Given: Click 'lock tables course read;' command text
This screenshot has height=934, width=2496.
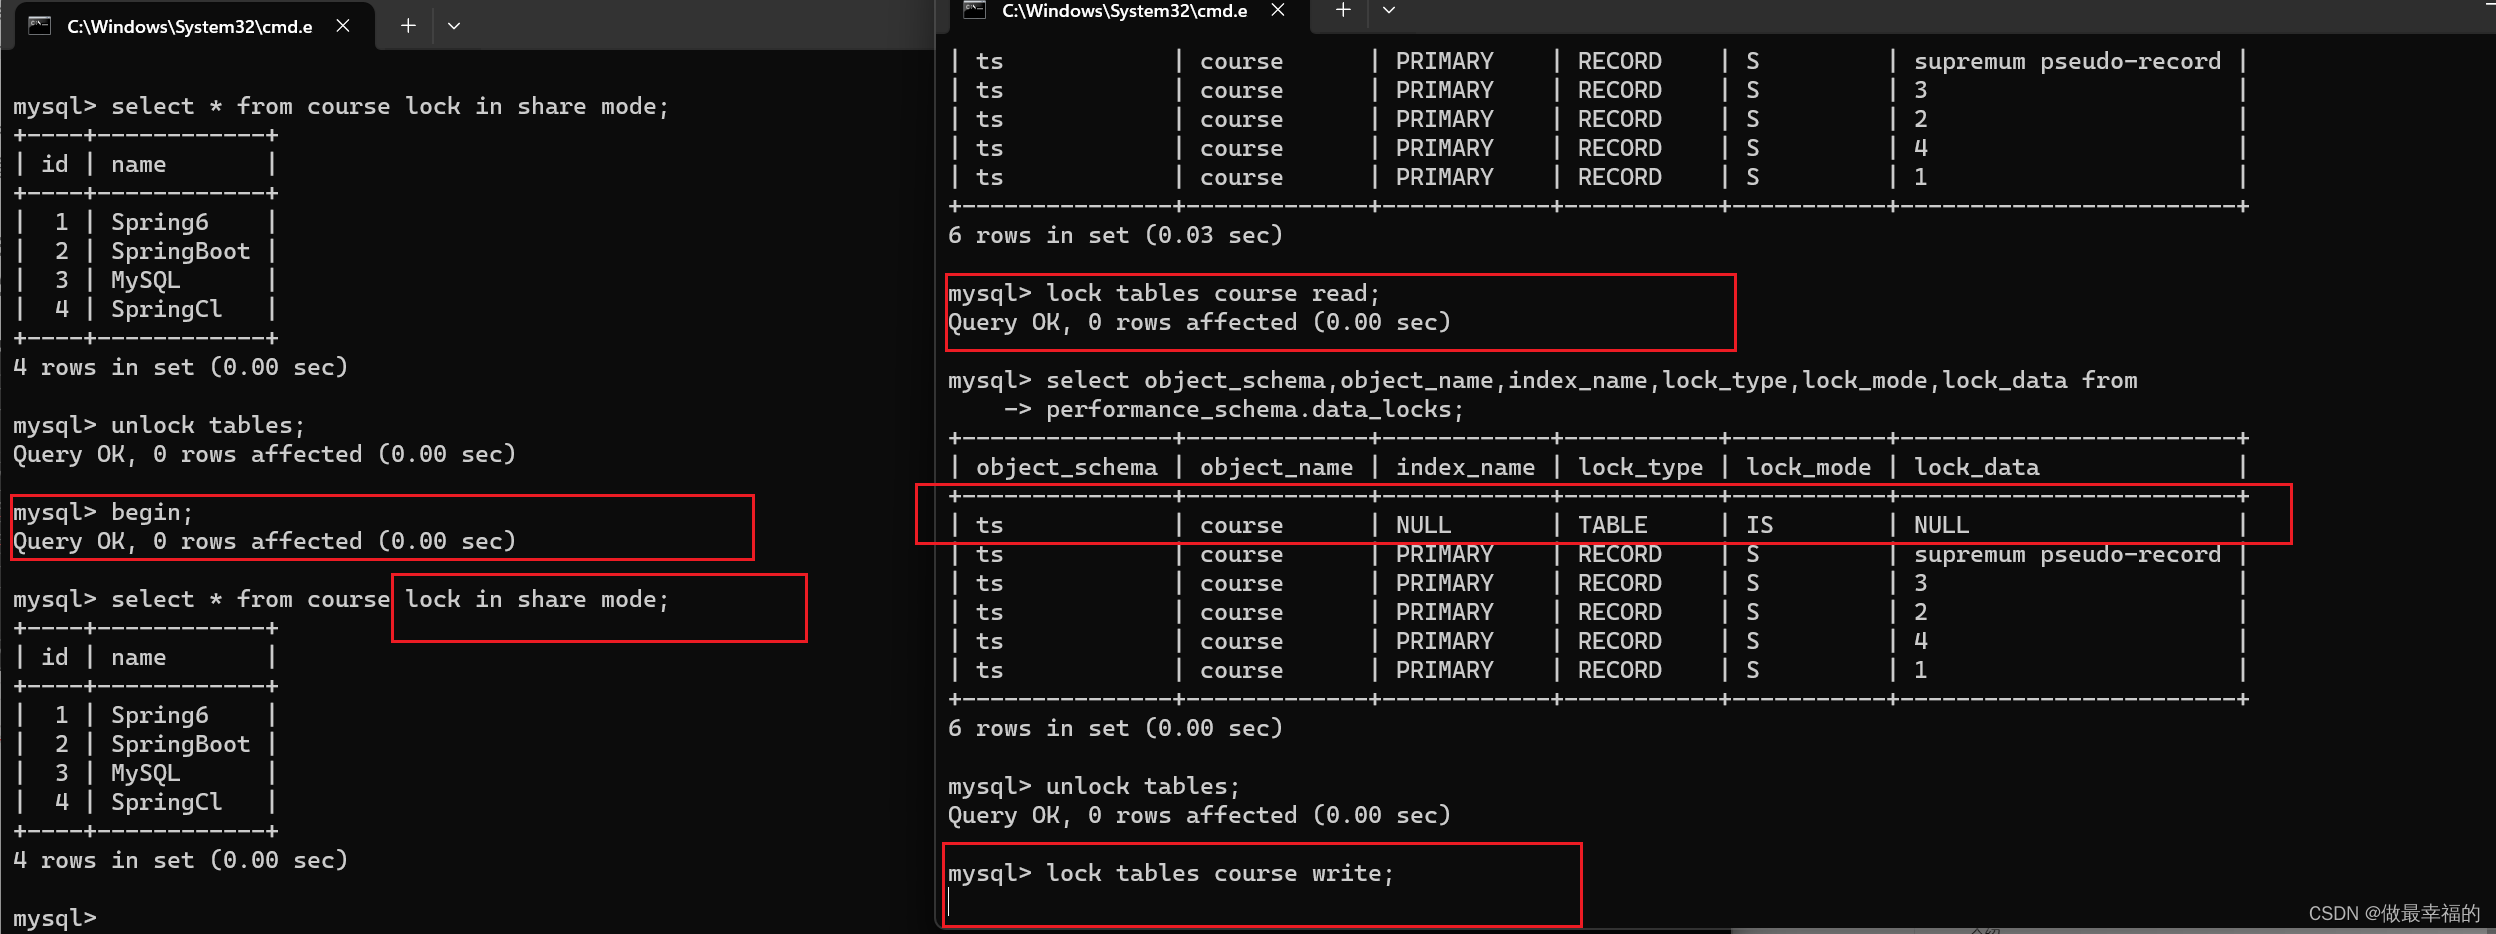Looking at the screenshot, I should [x=1213, y=293].
